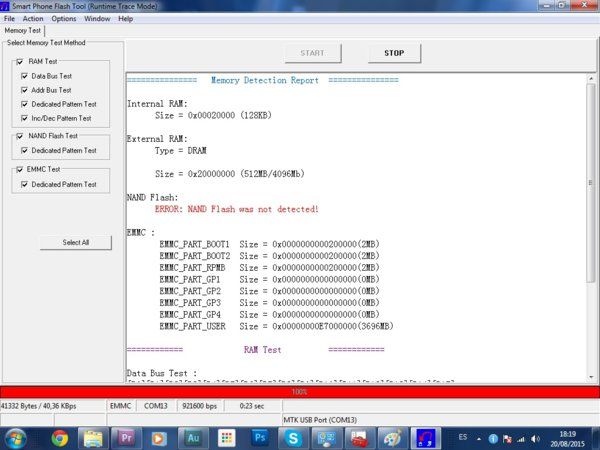Uncheck the EMMC Test checkbox
Screen dimensions: 600x450
[x=20, y=170]
